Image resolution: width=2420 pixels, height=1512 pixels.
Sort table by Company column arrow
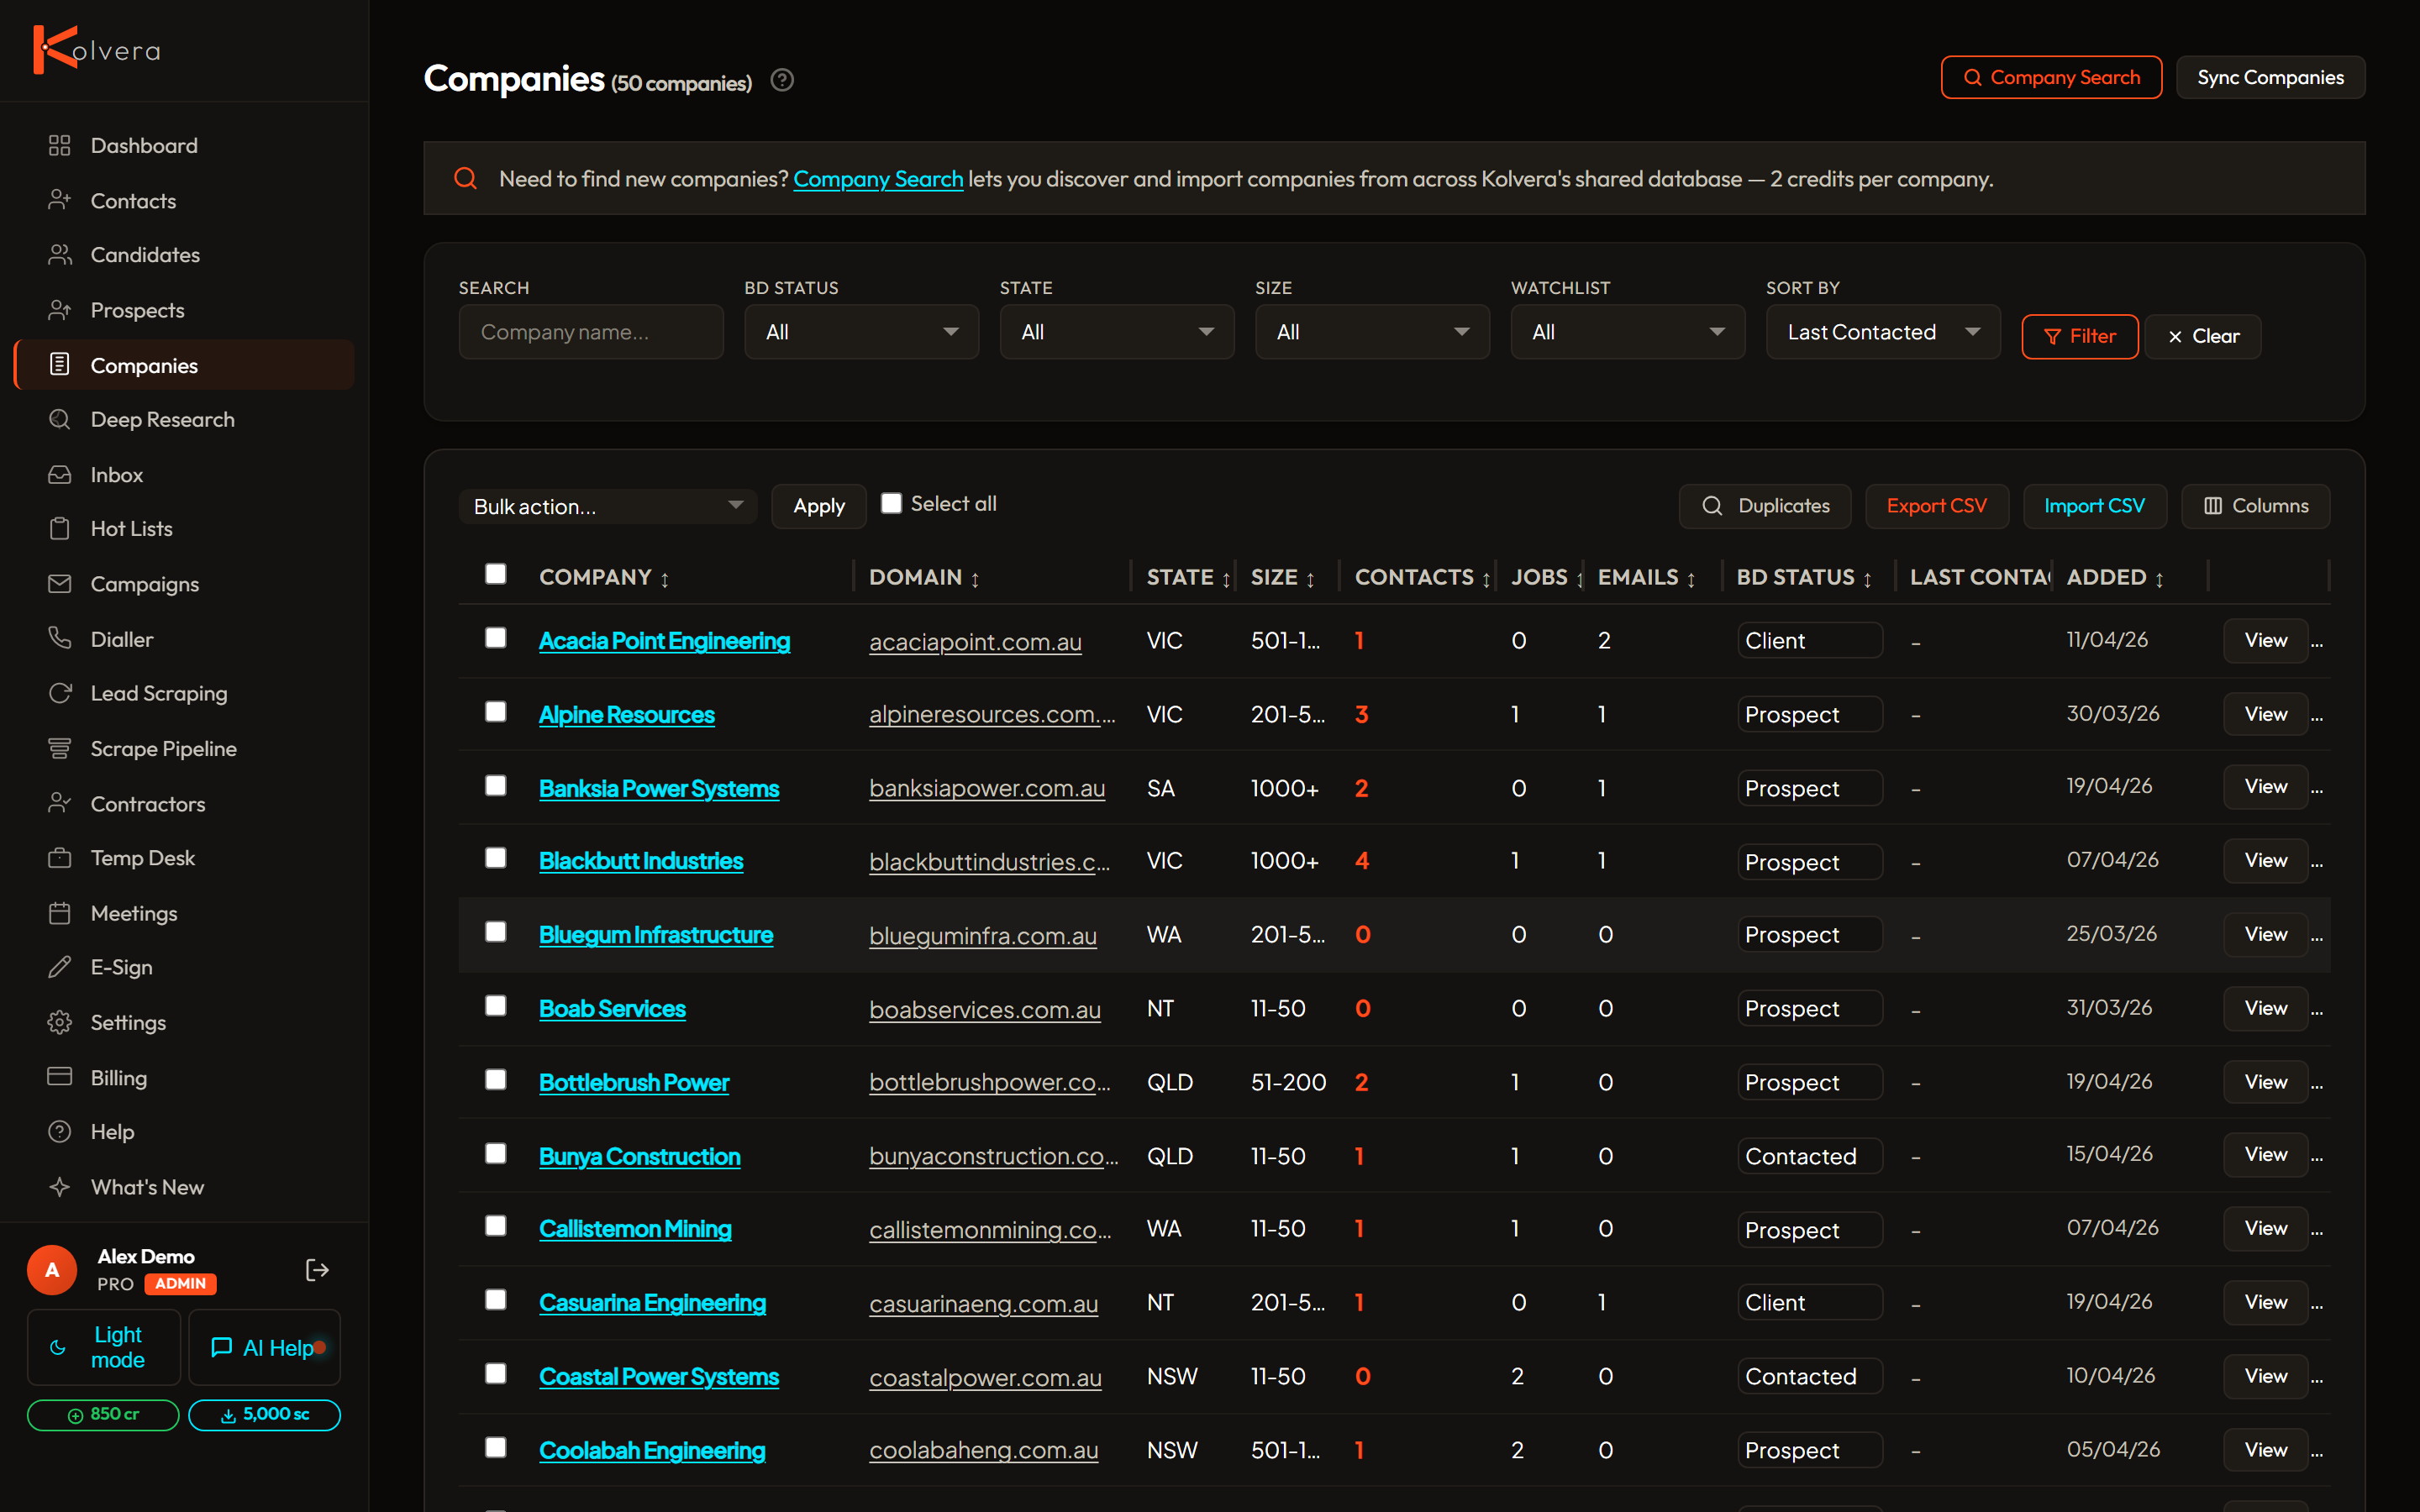tap(665, 579)
